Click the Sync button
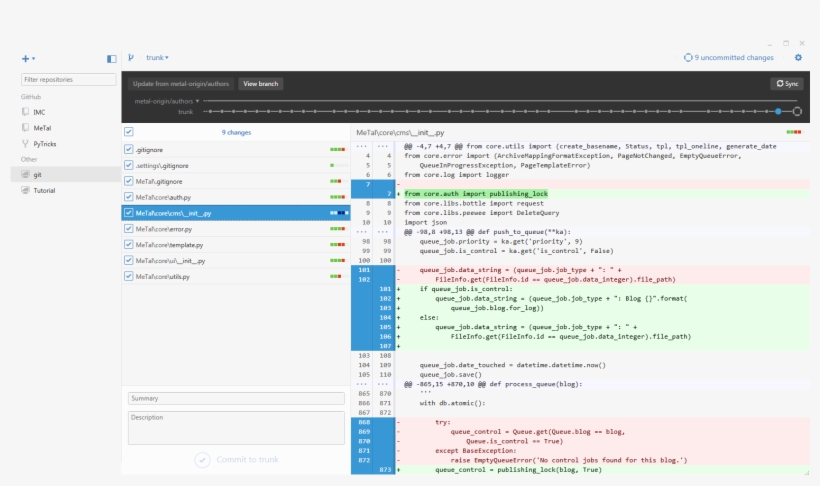The width and height of the screenshot is (820, 486). point(787,84)
